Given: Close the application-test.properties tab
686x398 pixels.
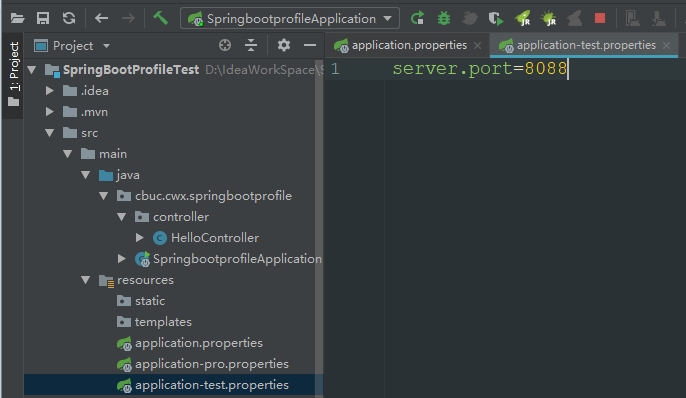Looking at the screenshot, I should (x=666, y=45).
